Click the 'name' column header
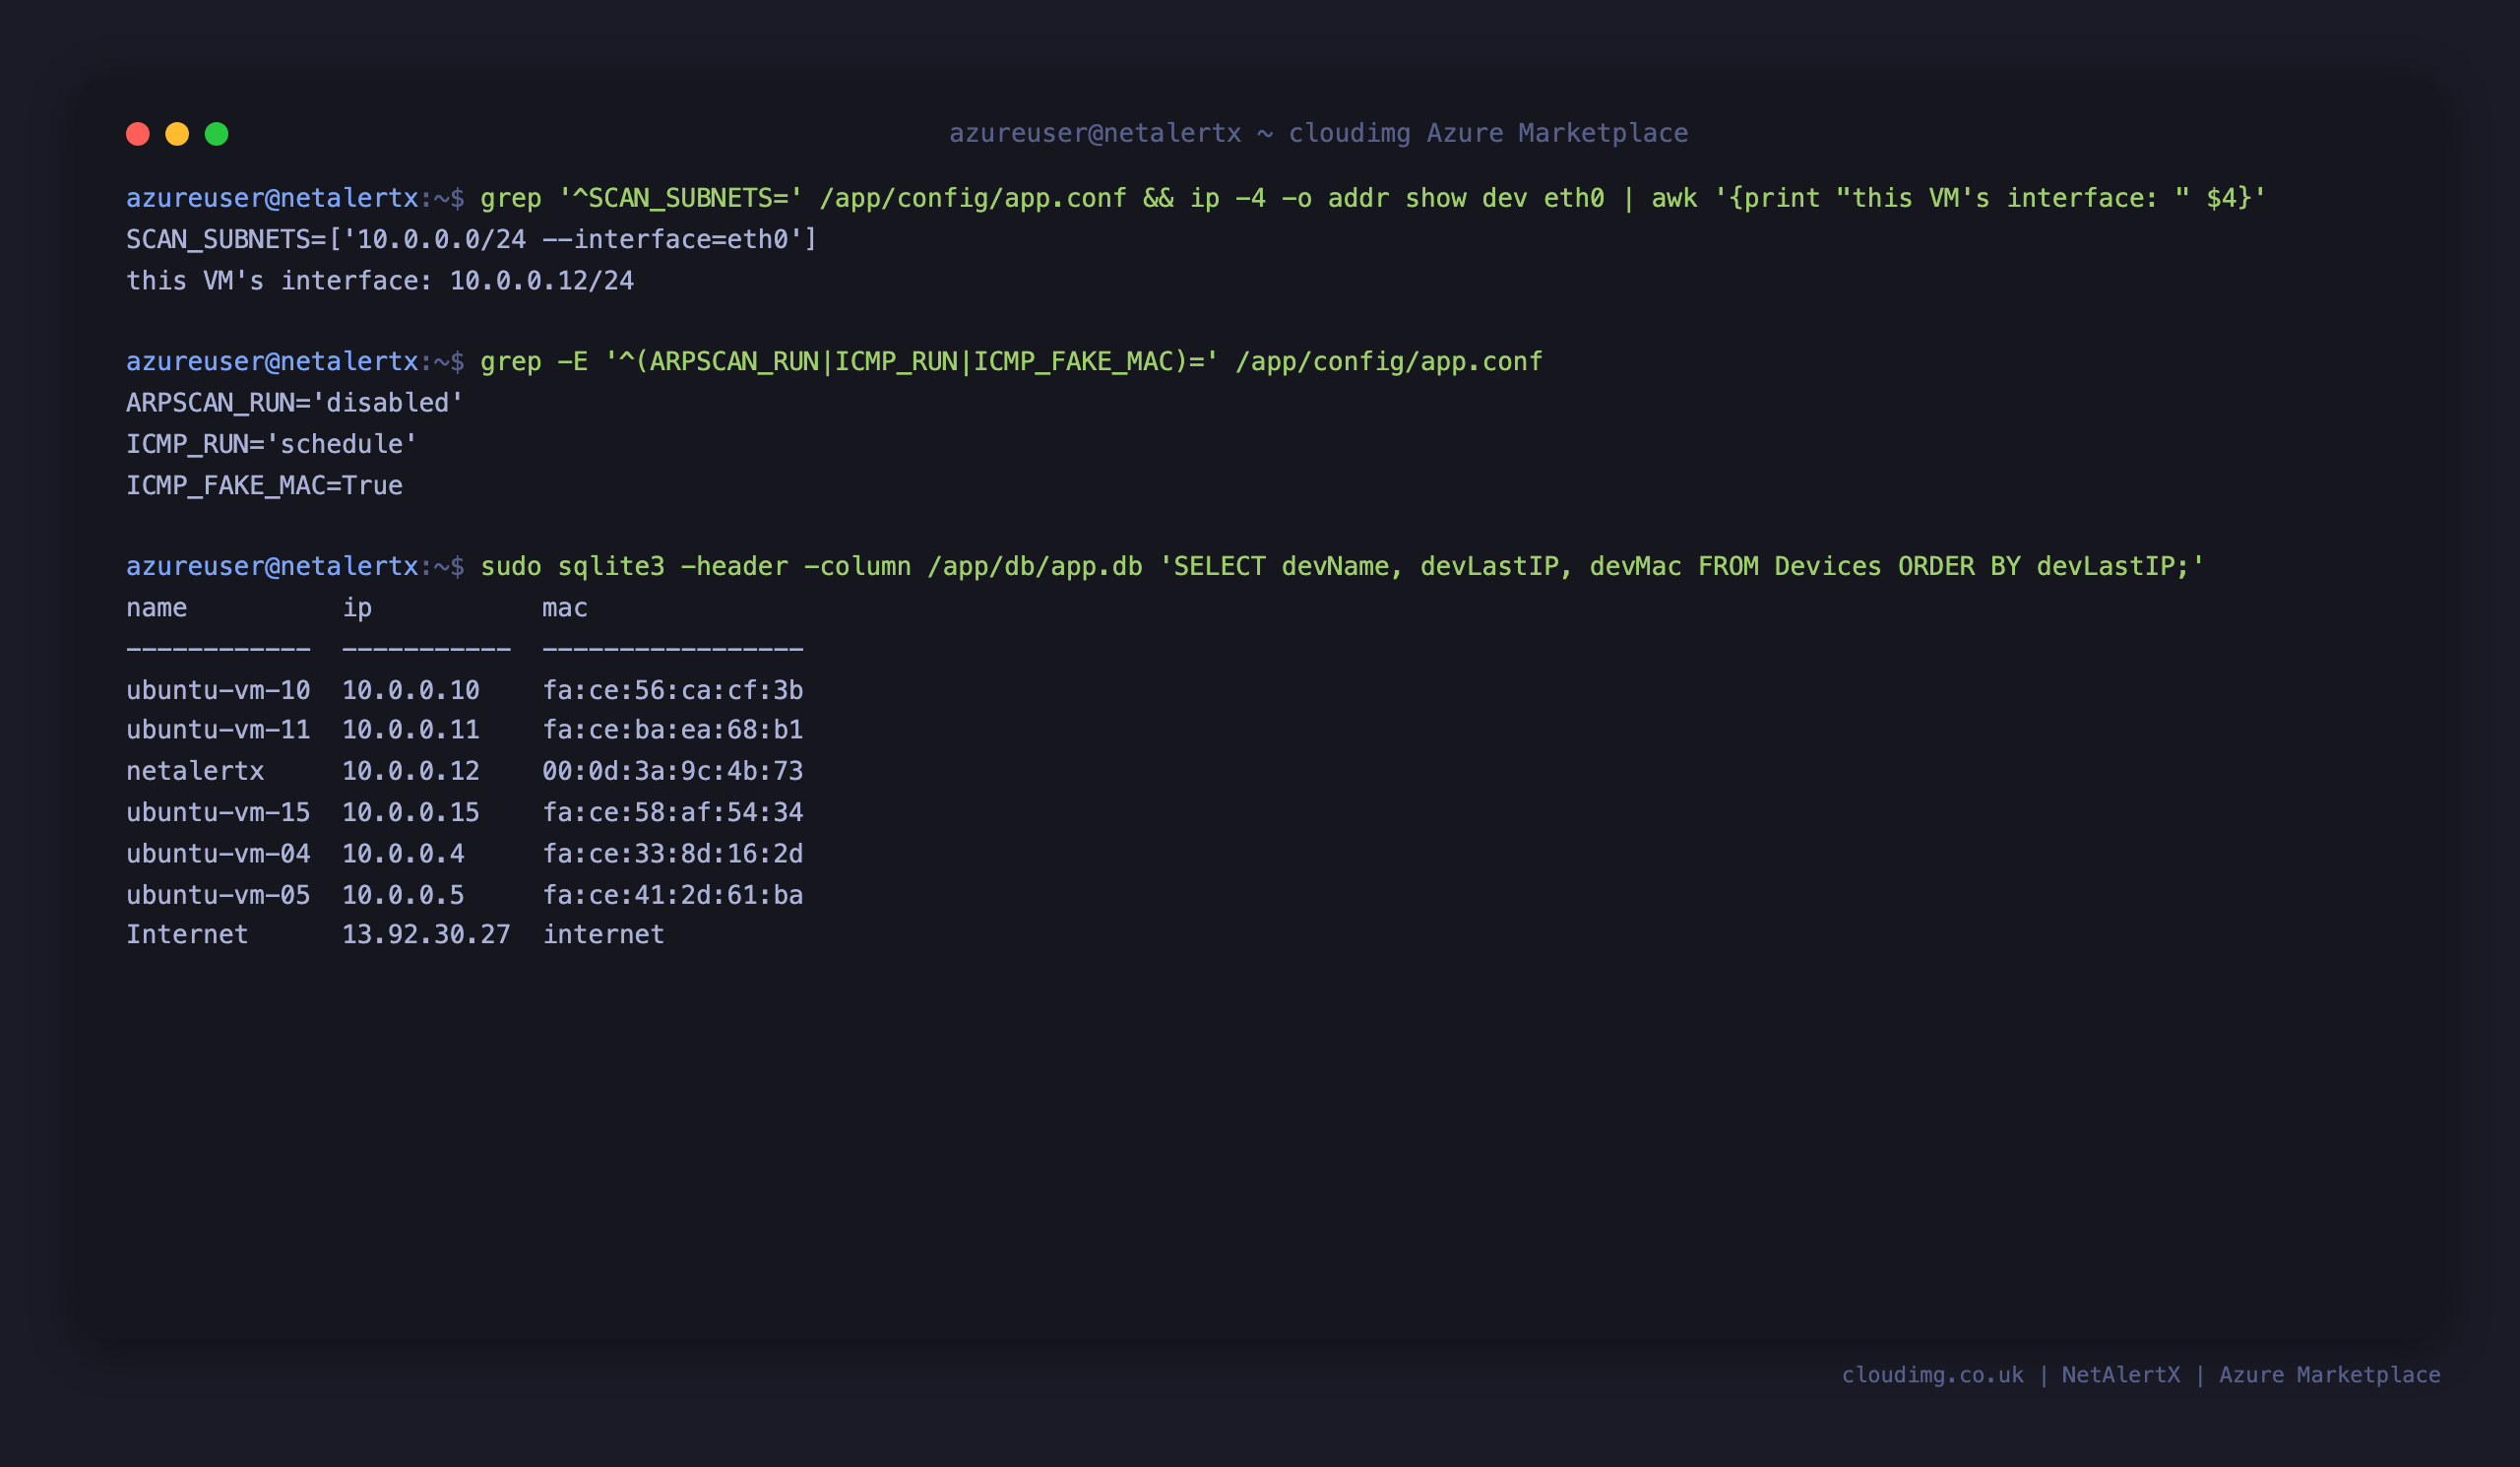This screenshot has height=1467, width=2520. coord(157,608)
